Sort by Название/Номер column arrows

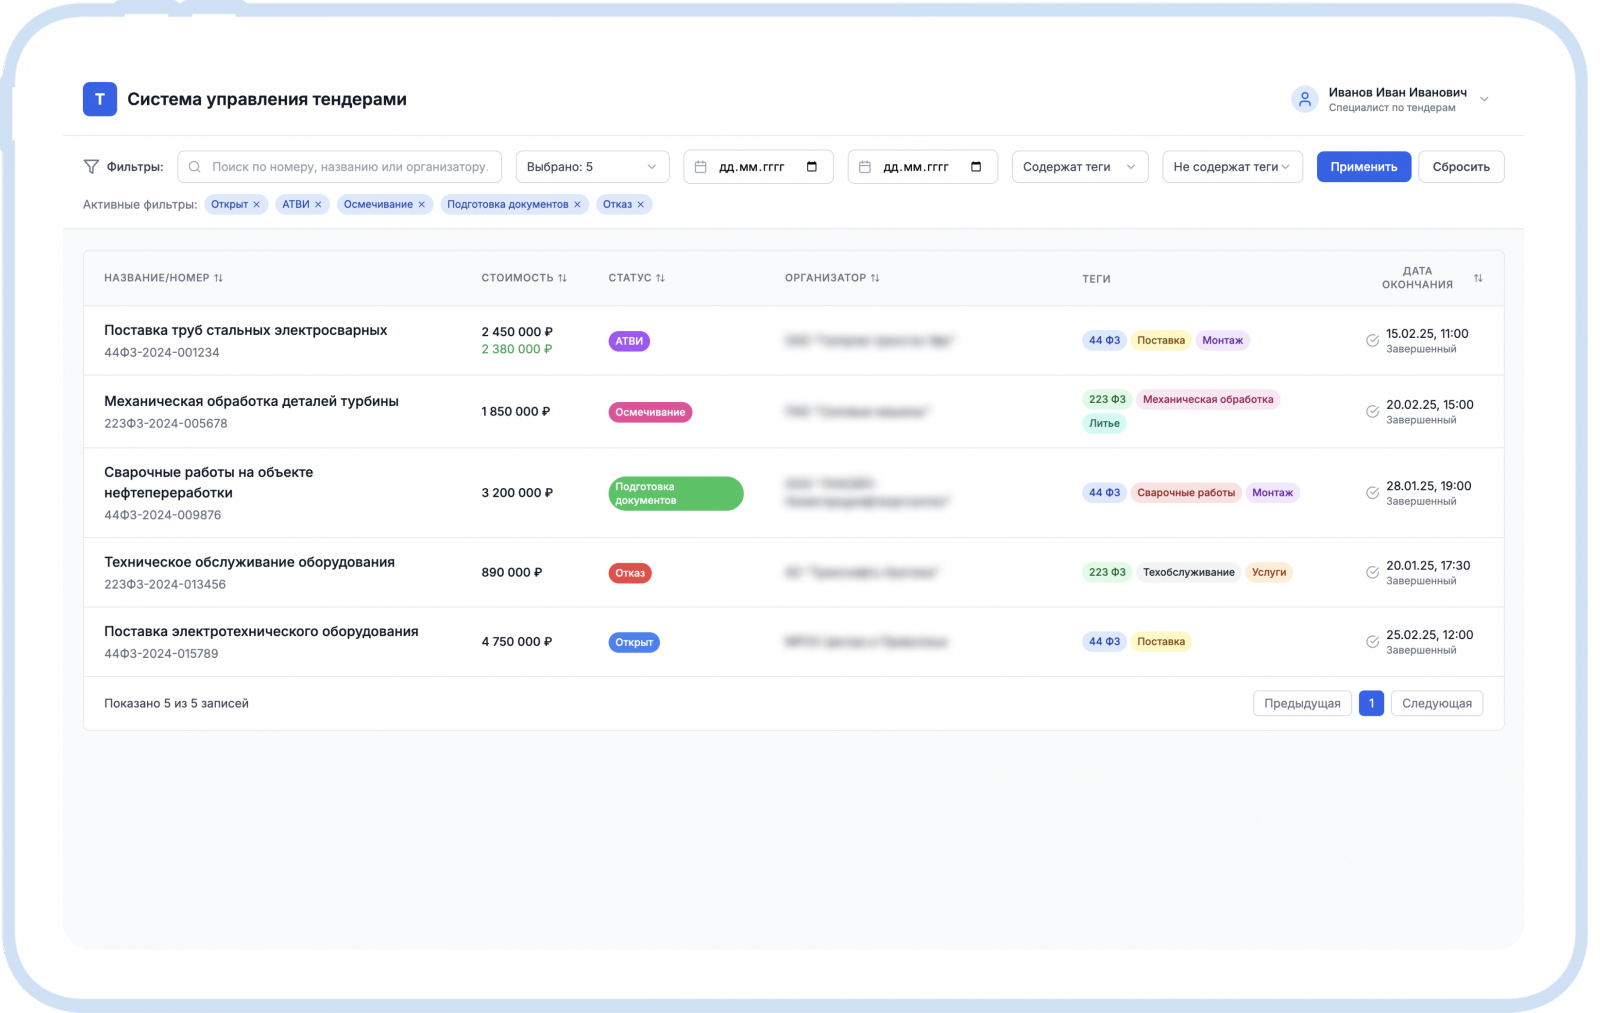click(x=218, y=278)
